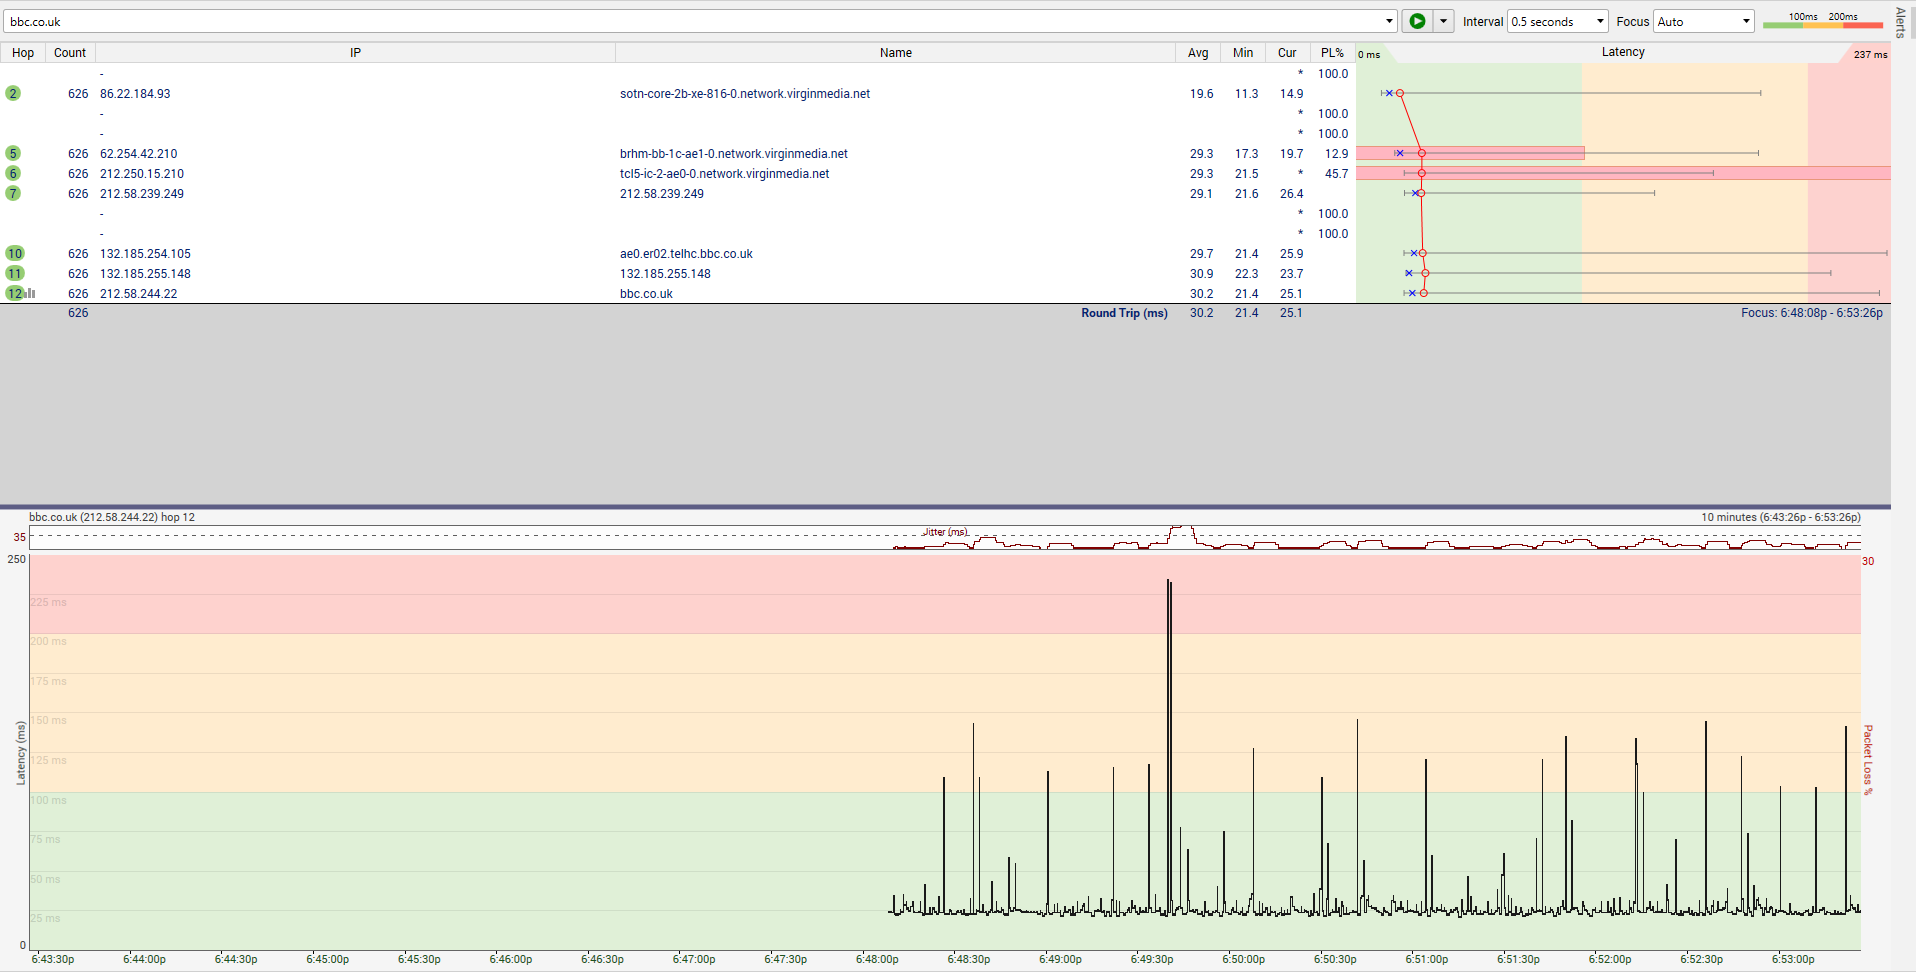The image size is (1916, 972).
Task: Click the Round Trip (ms) summary label
Action: pos(1124,313)
